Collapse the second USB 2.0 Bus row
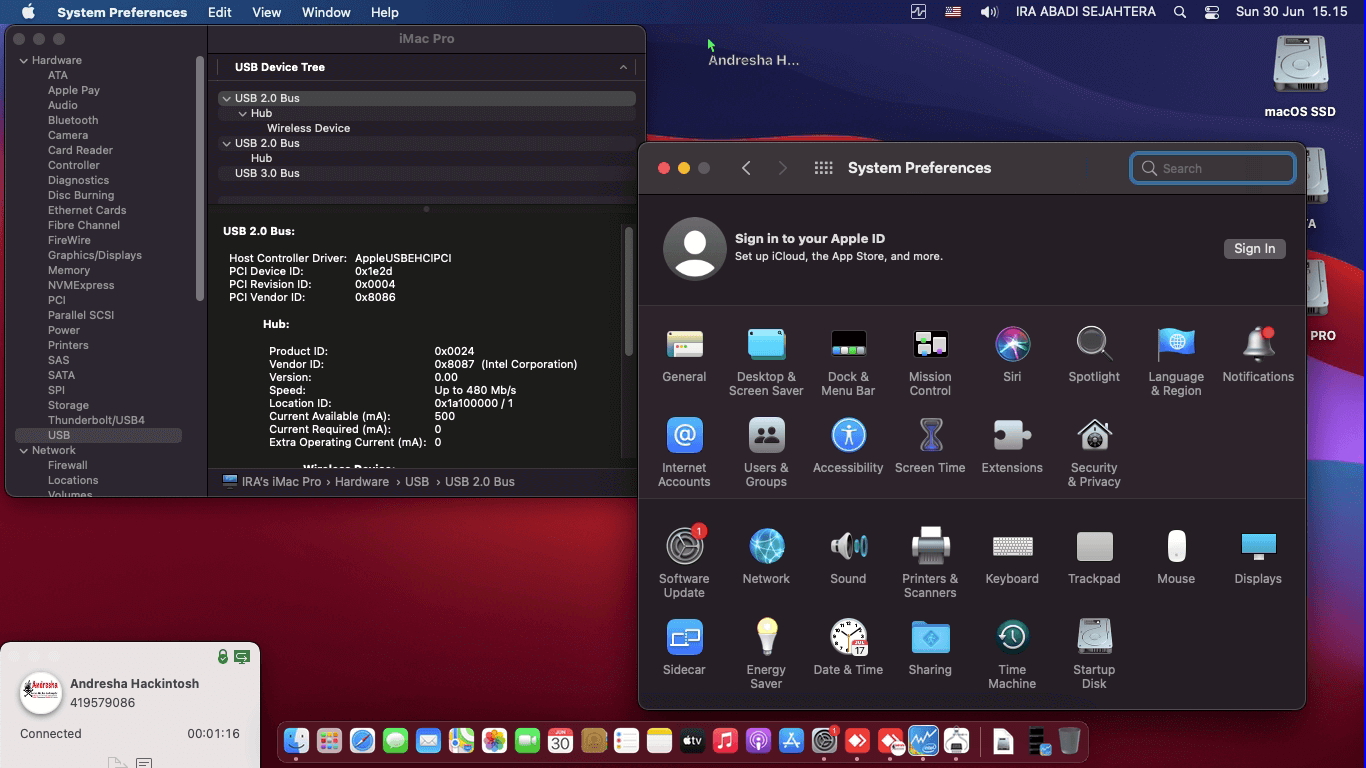This screenshot has height=768, width=1366. coord(226,143)
